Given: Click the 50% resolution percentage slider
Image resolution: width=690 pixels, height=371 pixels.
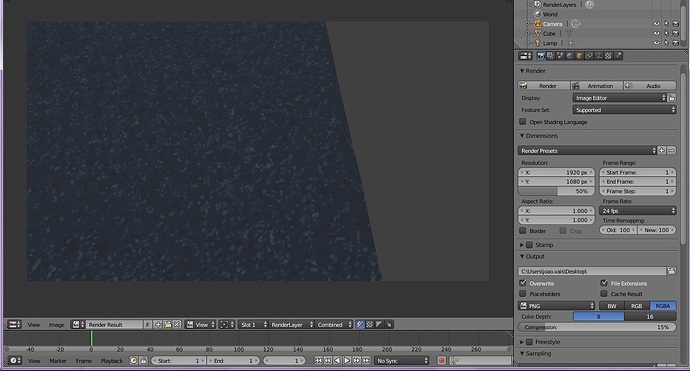Looking at the screenshot, I should pyautogui.click(x=556, y=191).
